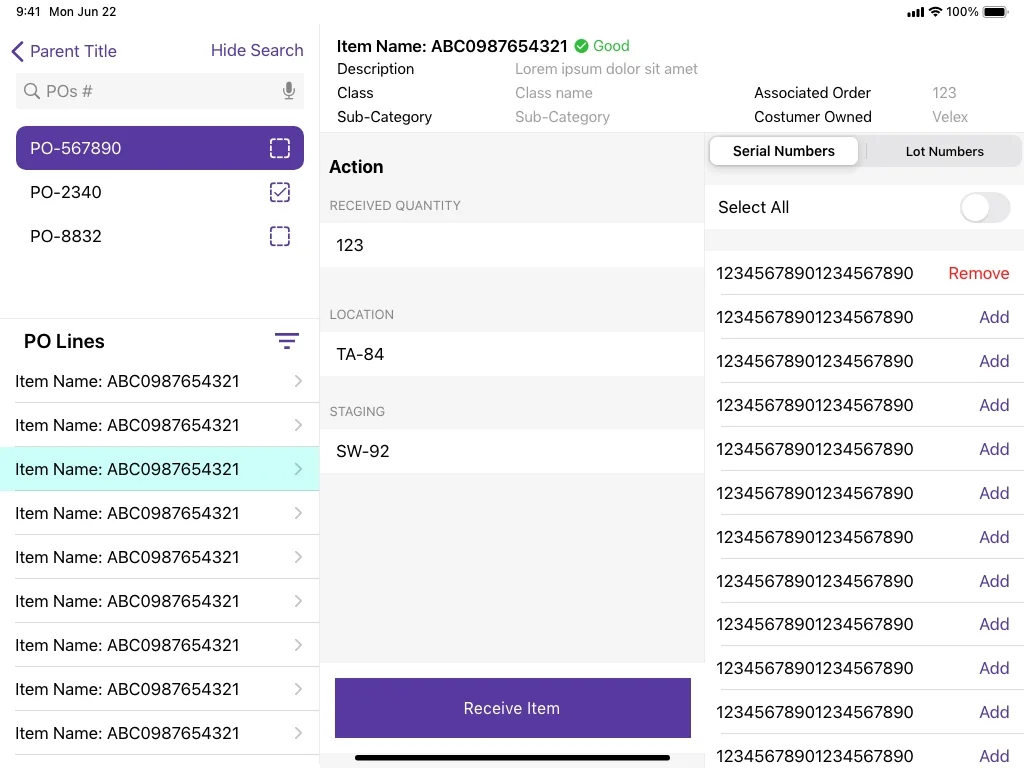
Task: Toggle the Select All switch
Action: pyautogui.click(x=985, y=208)
